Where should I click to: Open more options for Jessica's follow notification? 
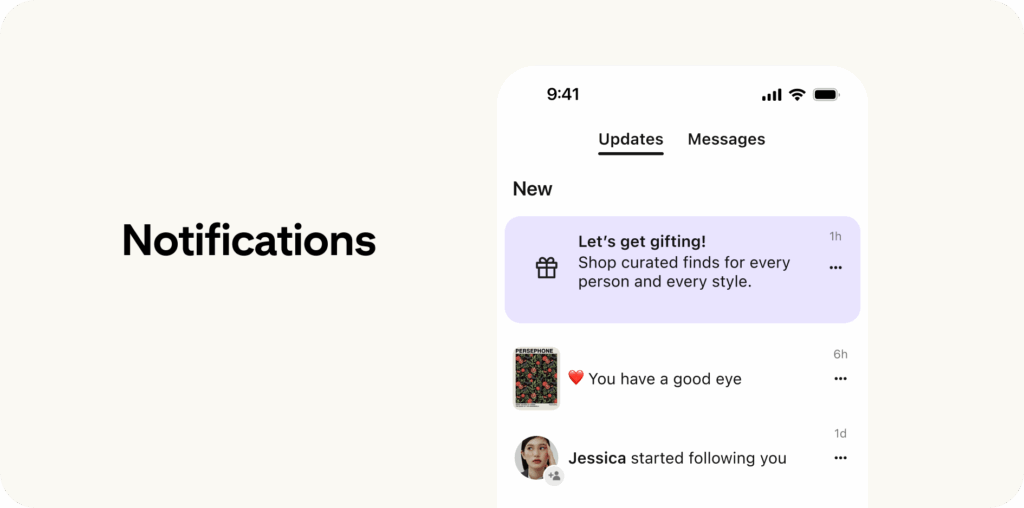(840, 458)
